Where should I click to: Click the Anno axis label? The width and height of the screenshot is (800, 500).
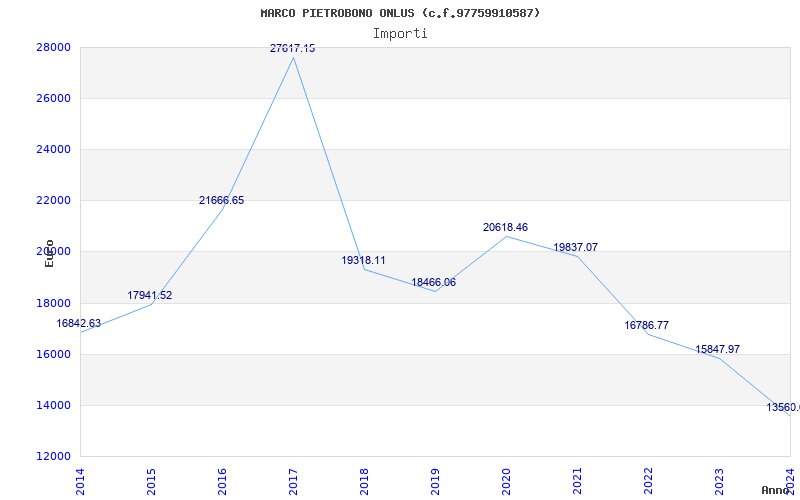(776, 490)
